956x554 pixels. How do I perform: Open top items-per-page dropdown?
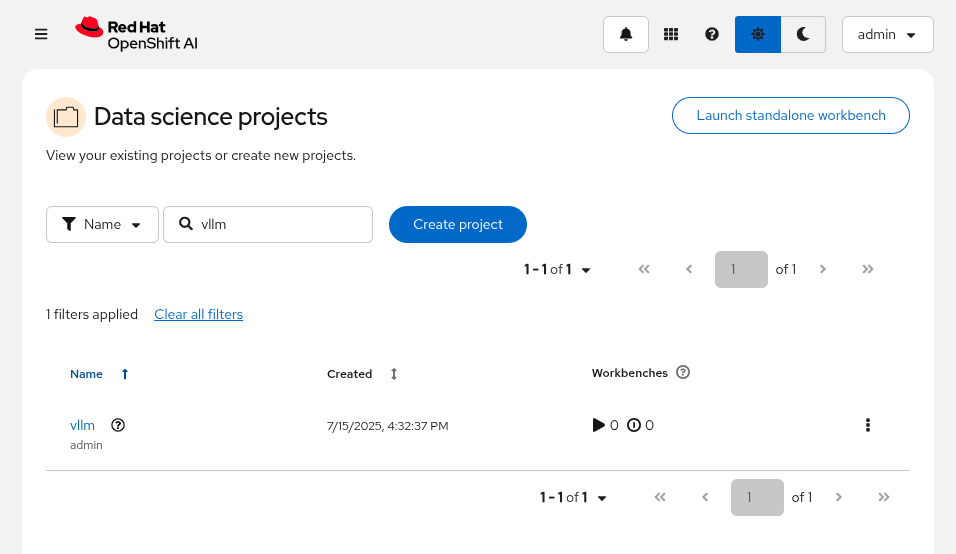(x=557, y=269)
